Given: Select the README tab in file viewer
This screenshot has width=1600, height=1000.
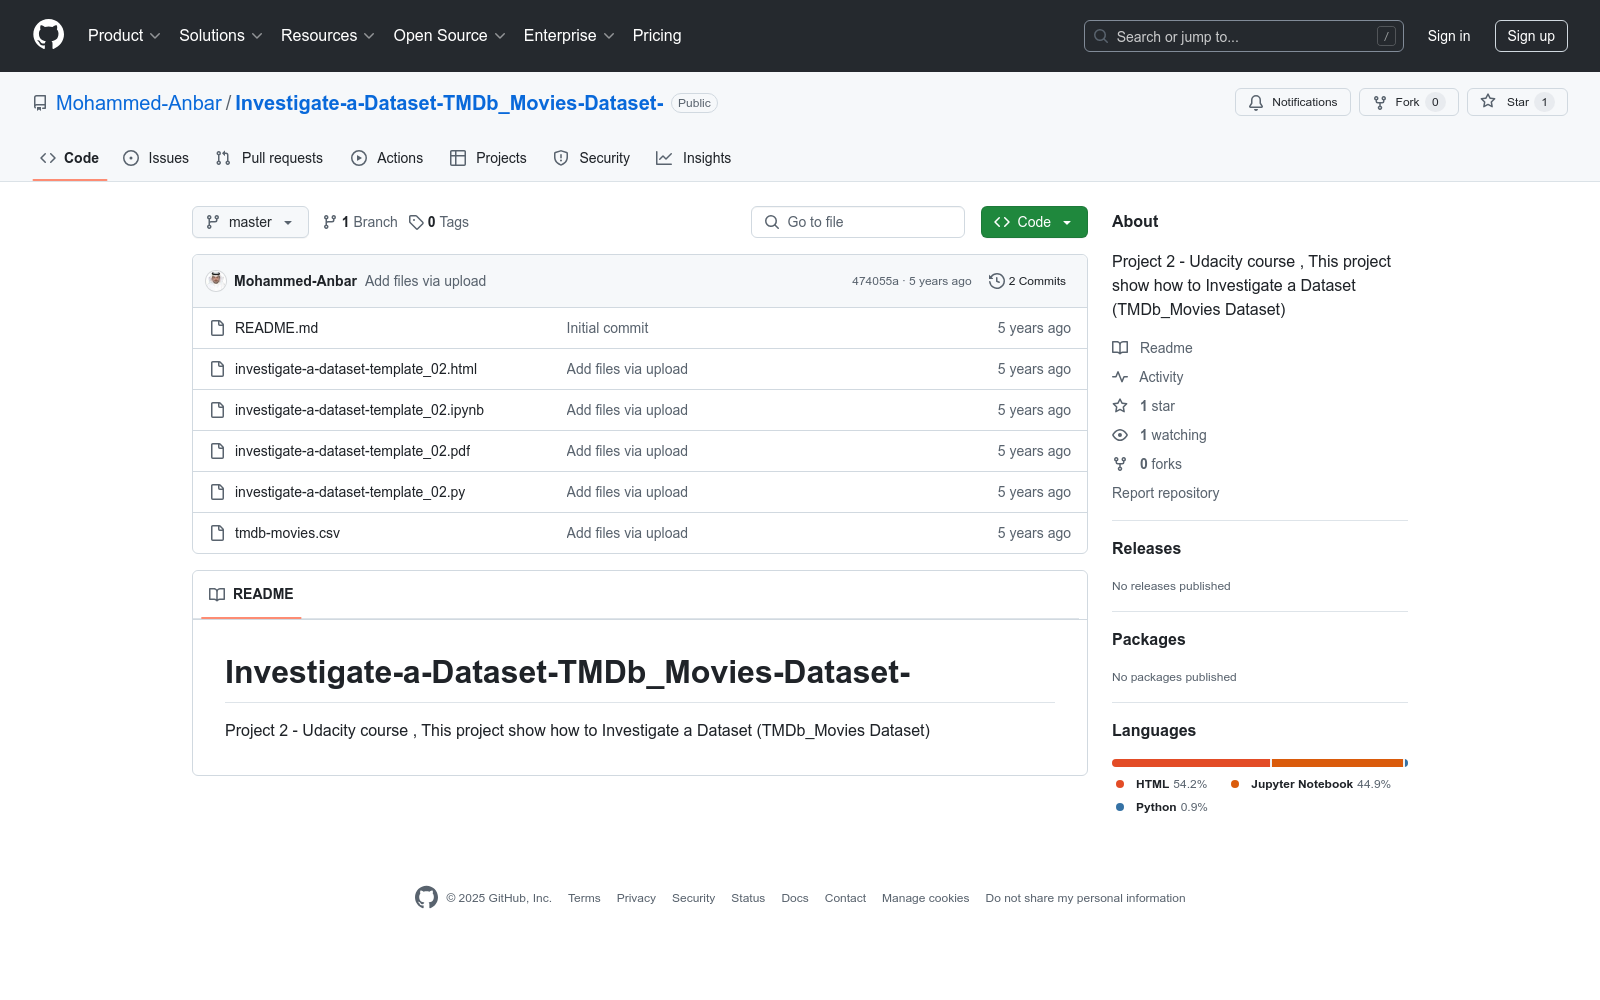Looking at the screenshot, I should coord(251,594).
